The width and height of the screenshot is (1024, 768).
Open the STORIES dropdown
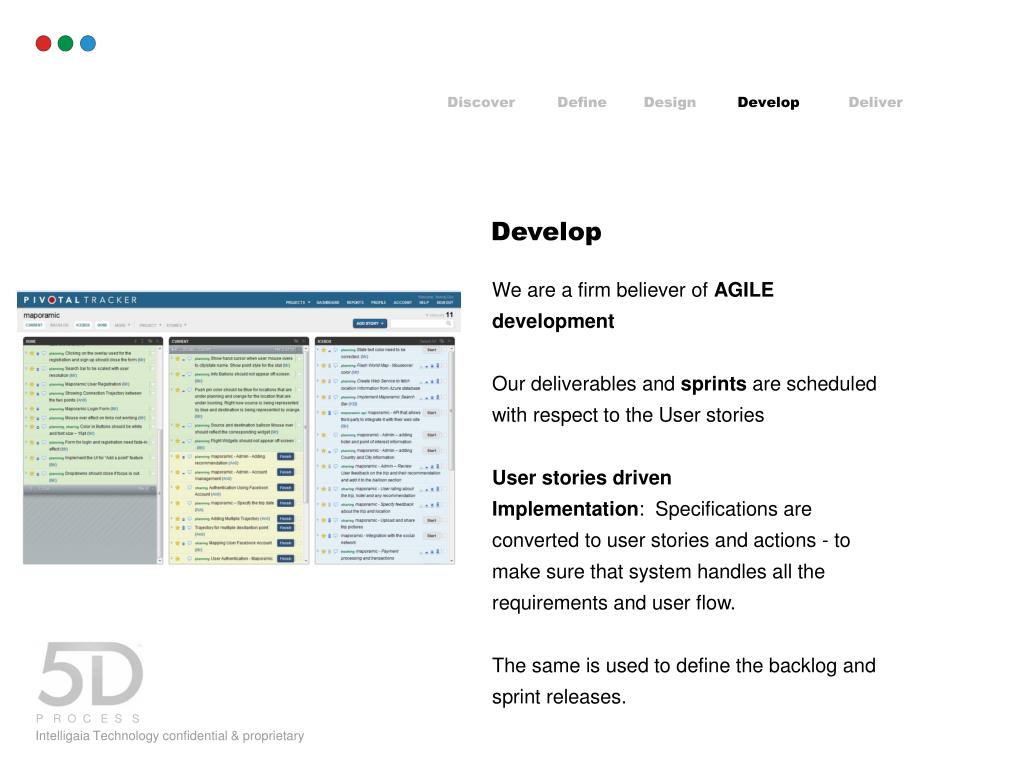[x=176, y=325]
